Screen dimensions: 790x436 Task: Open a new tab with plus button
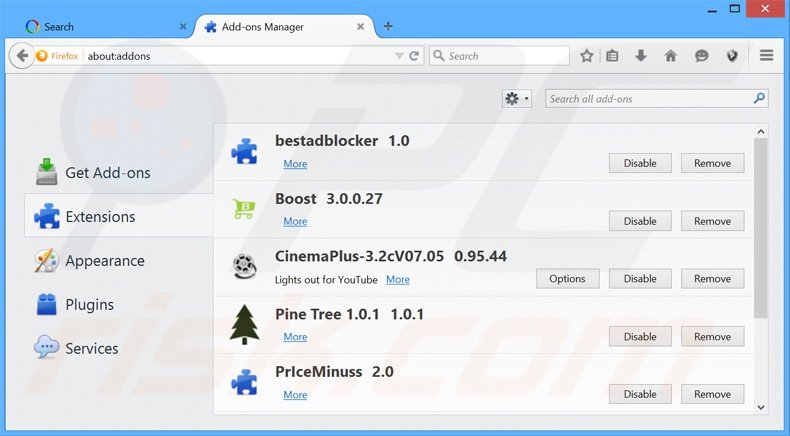(x=388, y=26)
